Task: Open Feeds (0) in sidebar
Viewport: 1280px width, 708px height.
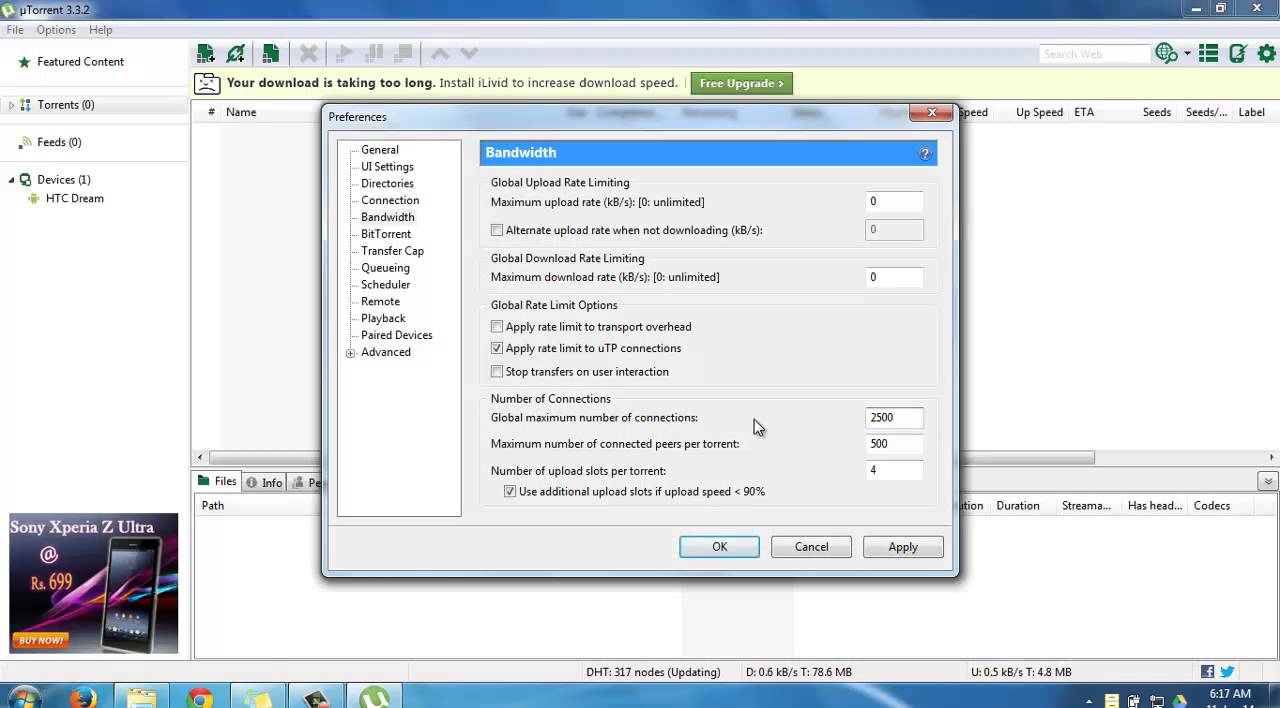Action: pyautogui.click(x=59, y=143)
